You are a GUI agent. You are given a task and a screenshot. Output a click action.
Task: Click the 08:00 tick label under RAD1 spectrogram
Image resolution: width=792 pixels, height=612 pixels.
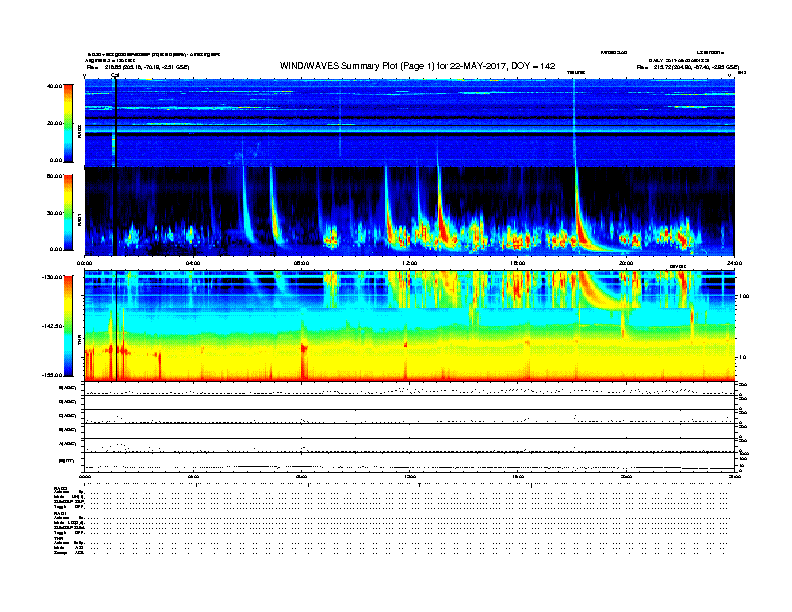click(301, 263)
